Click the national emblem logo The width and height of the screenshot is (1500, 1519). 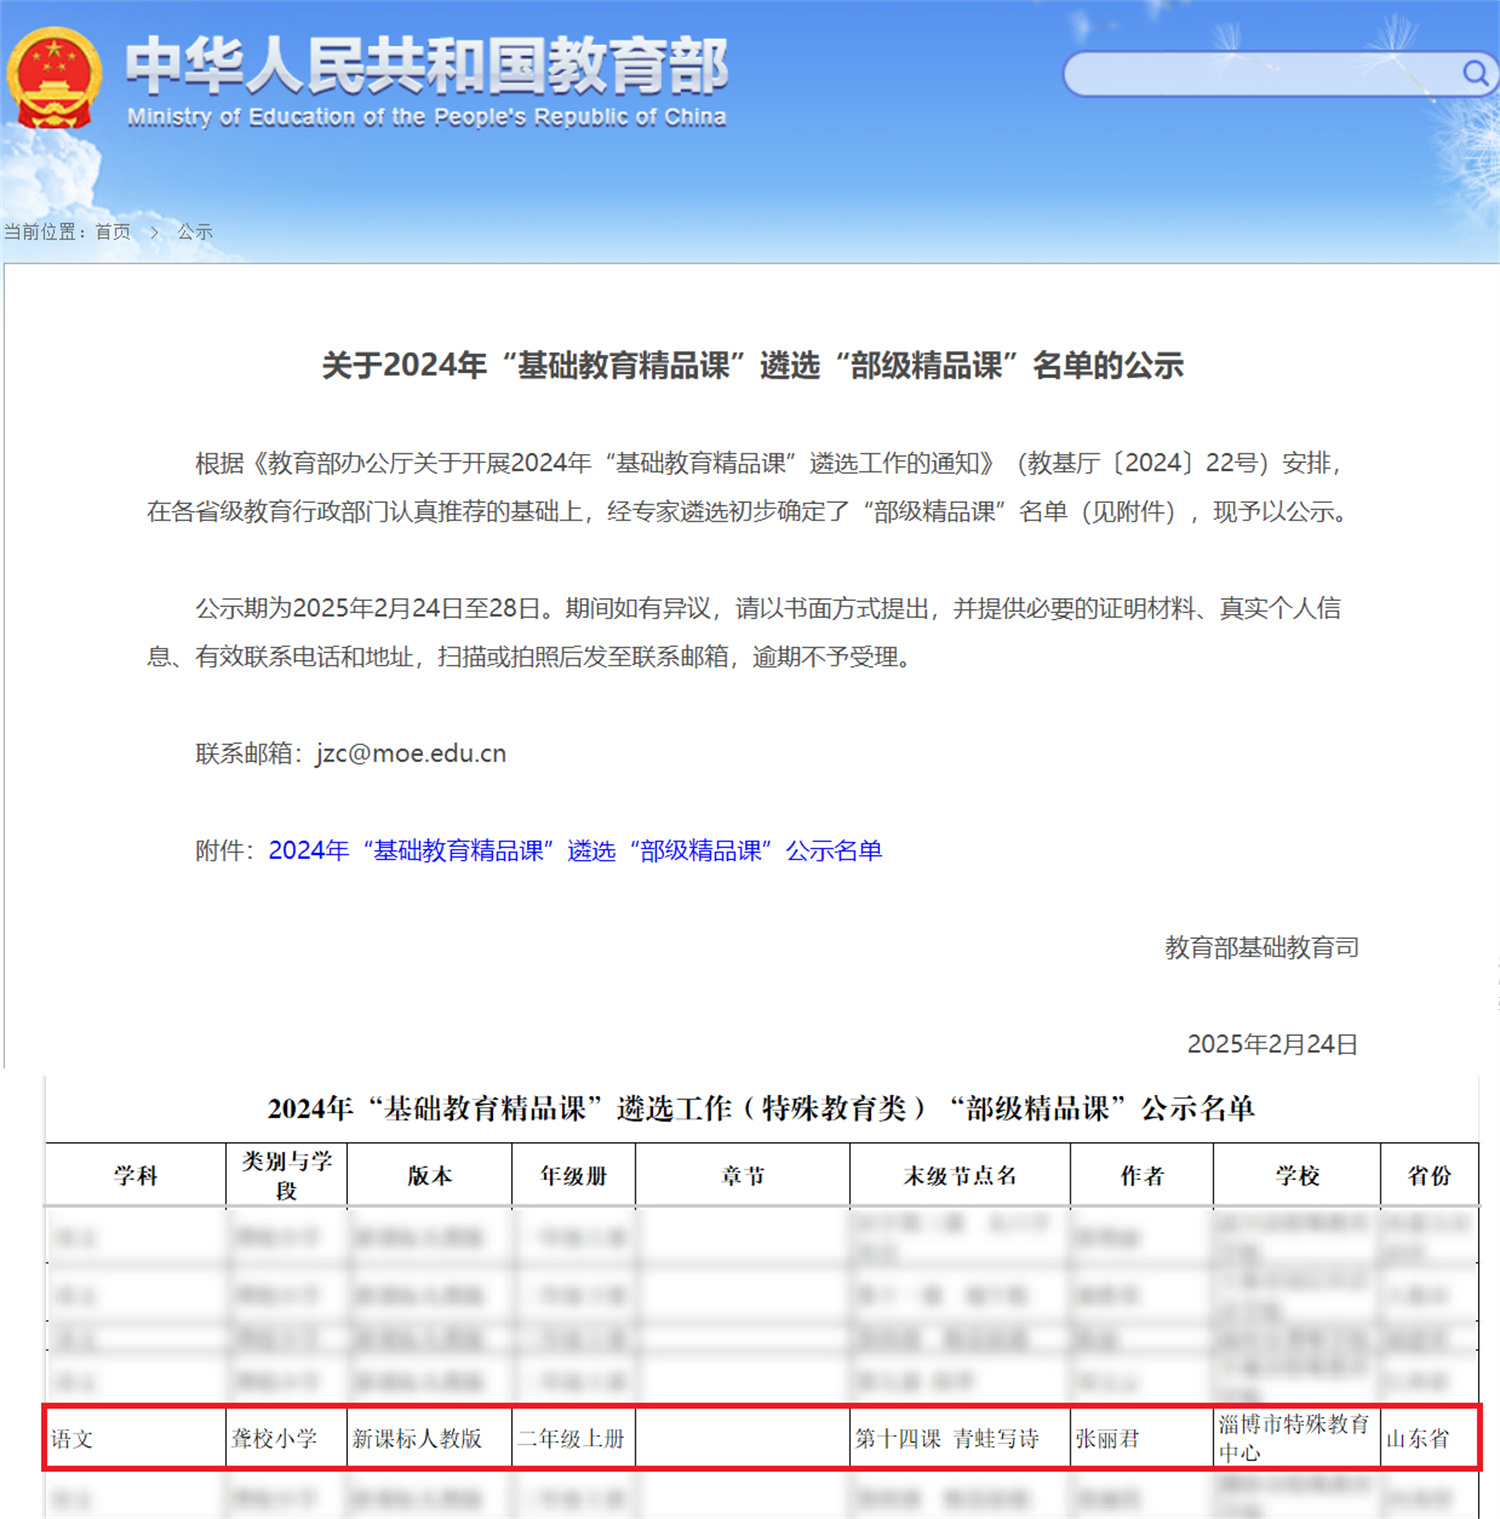54,78
